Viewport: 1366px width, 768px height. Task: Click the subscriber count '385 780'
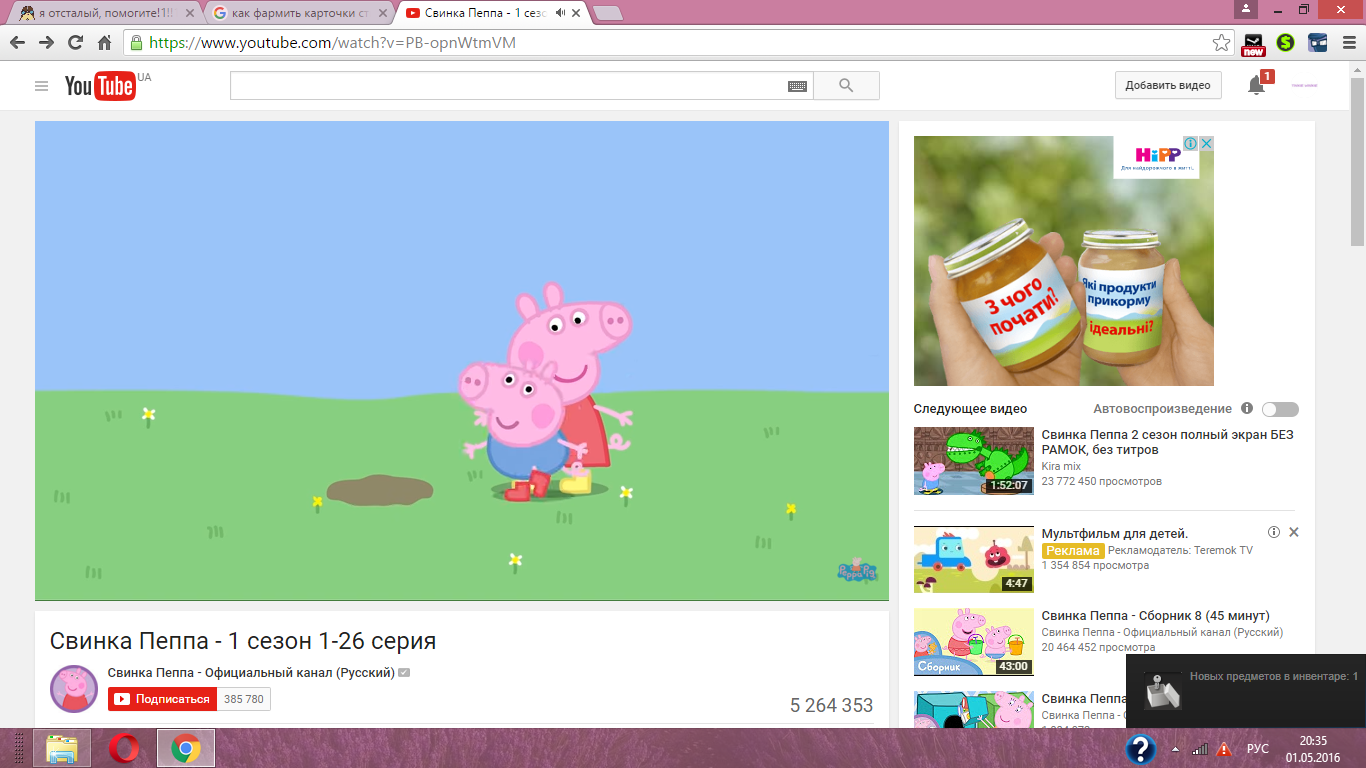click(244, 699)
